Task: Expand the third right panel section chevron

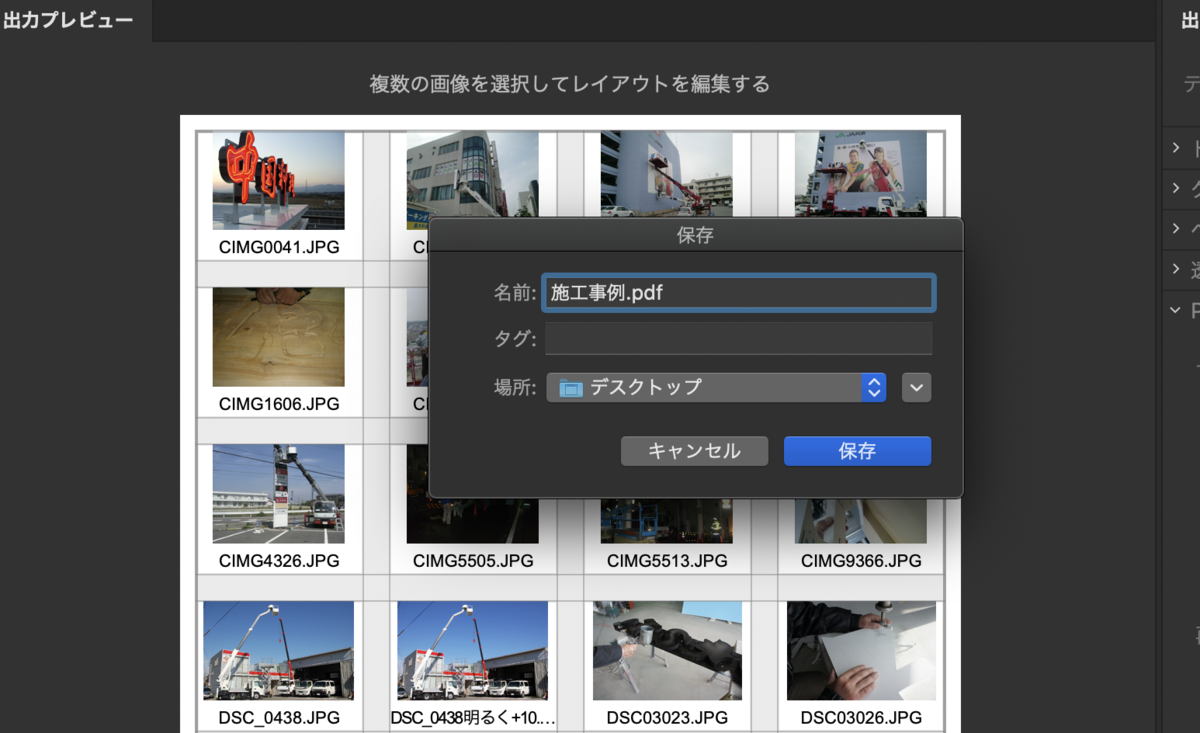Action: click(1176, 229)
